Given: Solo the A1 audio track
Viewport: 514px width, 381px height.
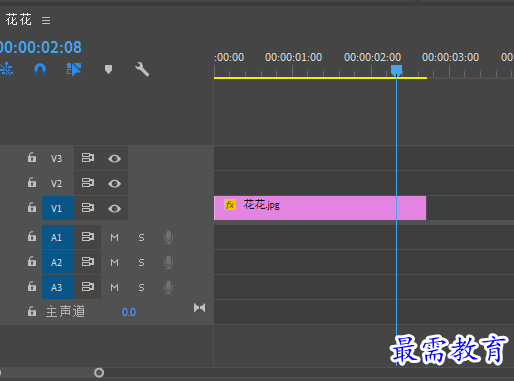Looking at the screenshot, I should pos(141,237).
